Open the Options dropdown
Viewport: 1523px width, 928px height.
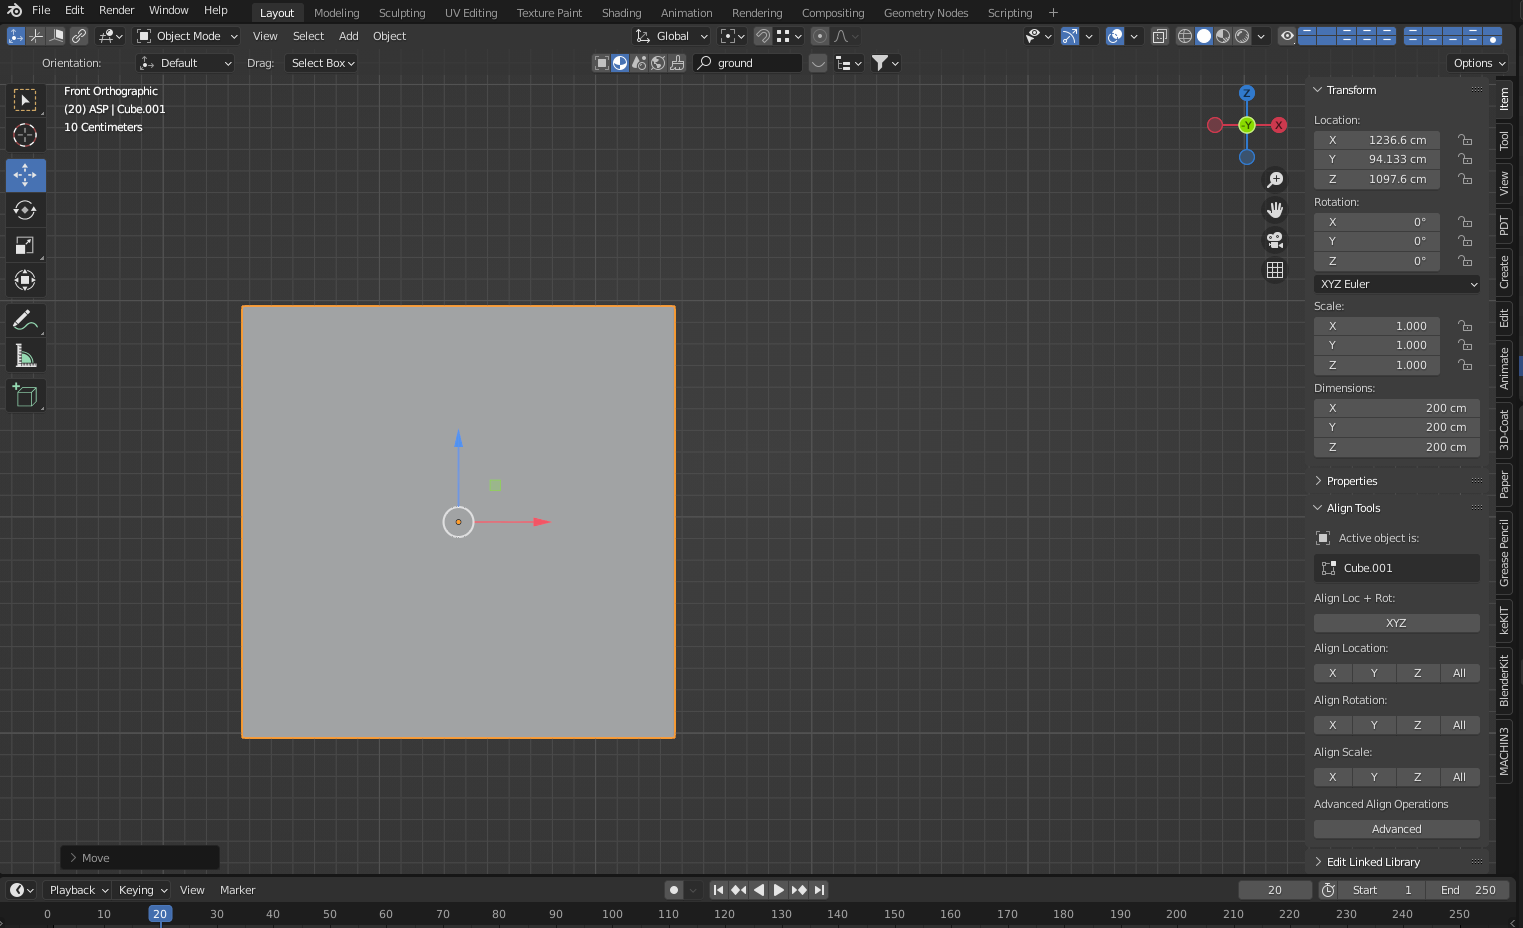[x=1479, y=63]
